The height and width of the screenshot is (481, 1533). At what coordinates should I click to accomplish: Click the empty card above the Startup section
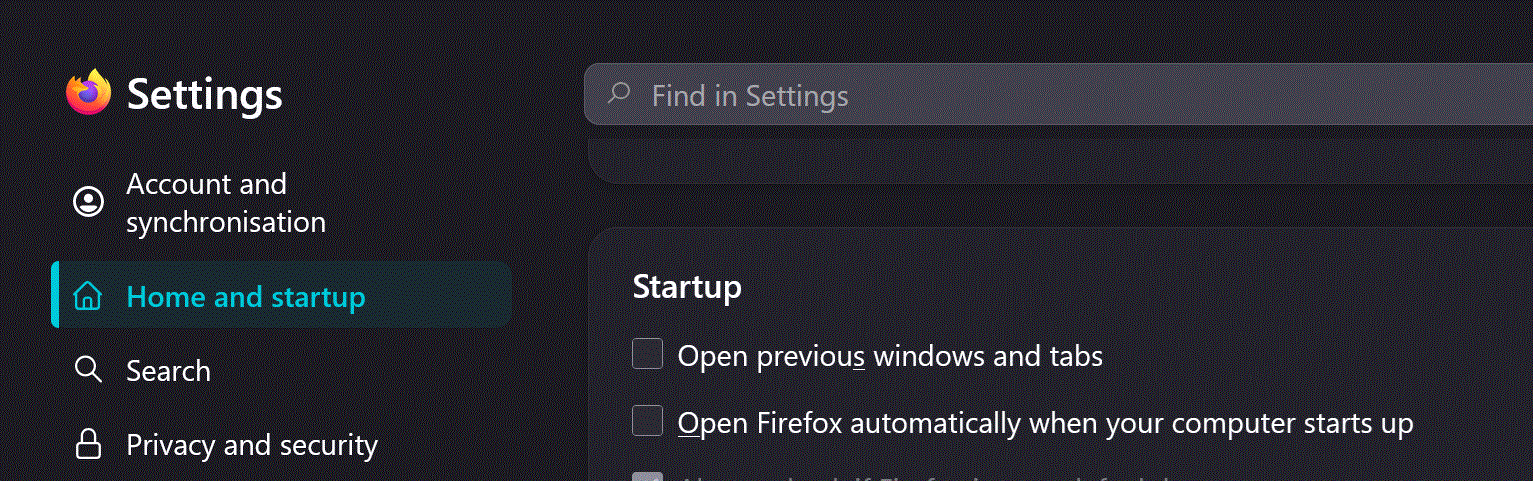tap(1060, 162)
